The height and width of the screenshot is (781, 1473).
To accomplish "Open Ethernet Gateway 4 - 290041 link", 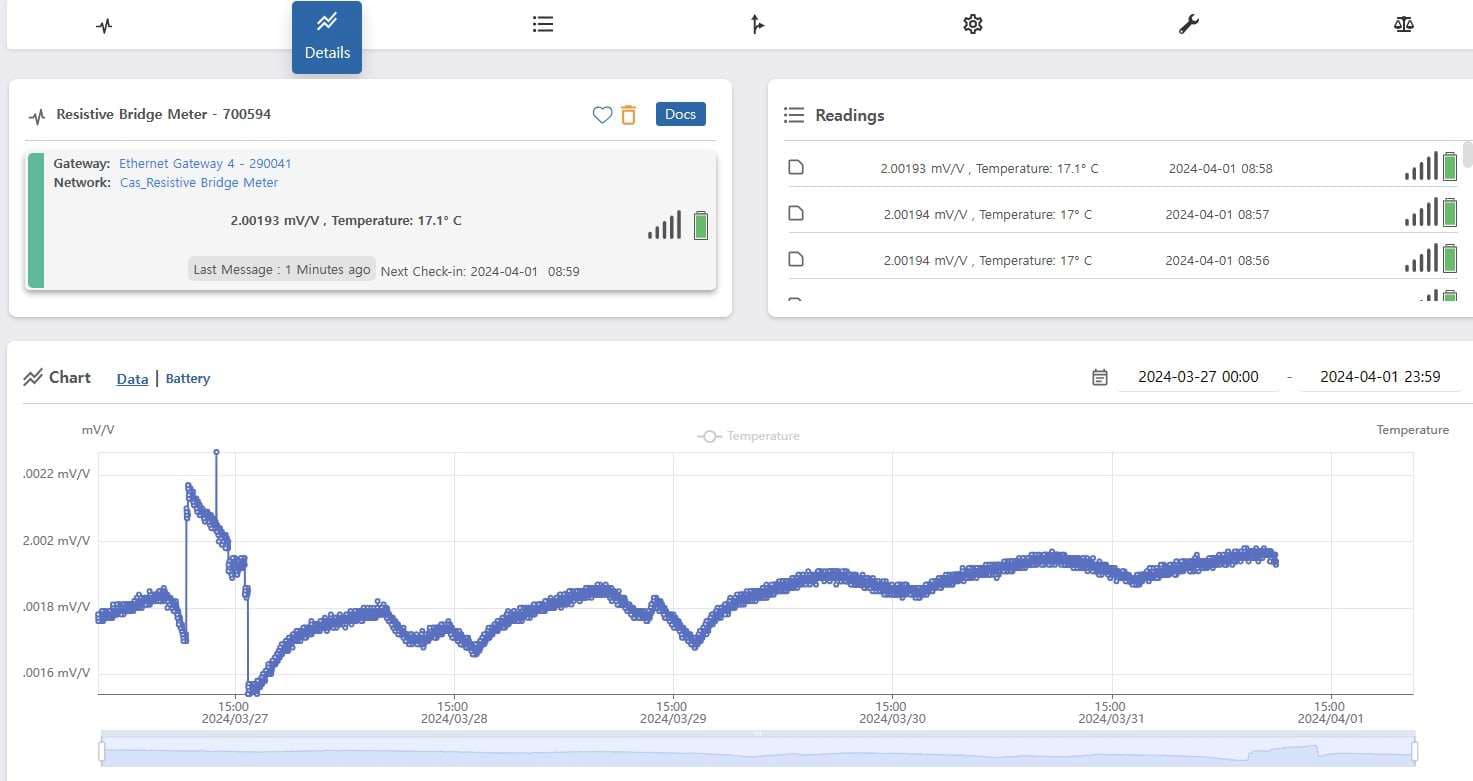I will (x=205, y=163).
